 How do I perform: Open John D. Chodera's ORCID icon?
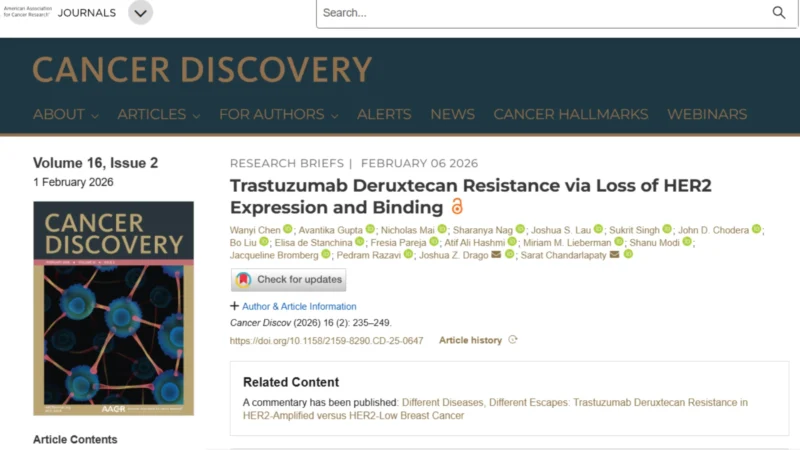[757, 229]
